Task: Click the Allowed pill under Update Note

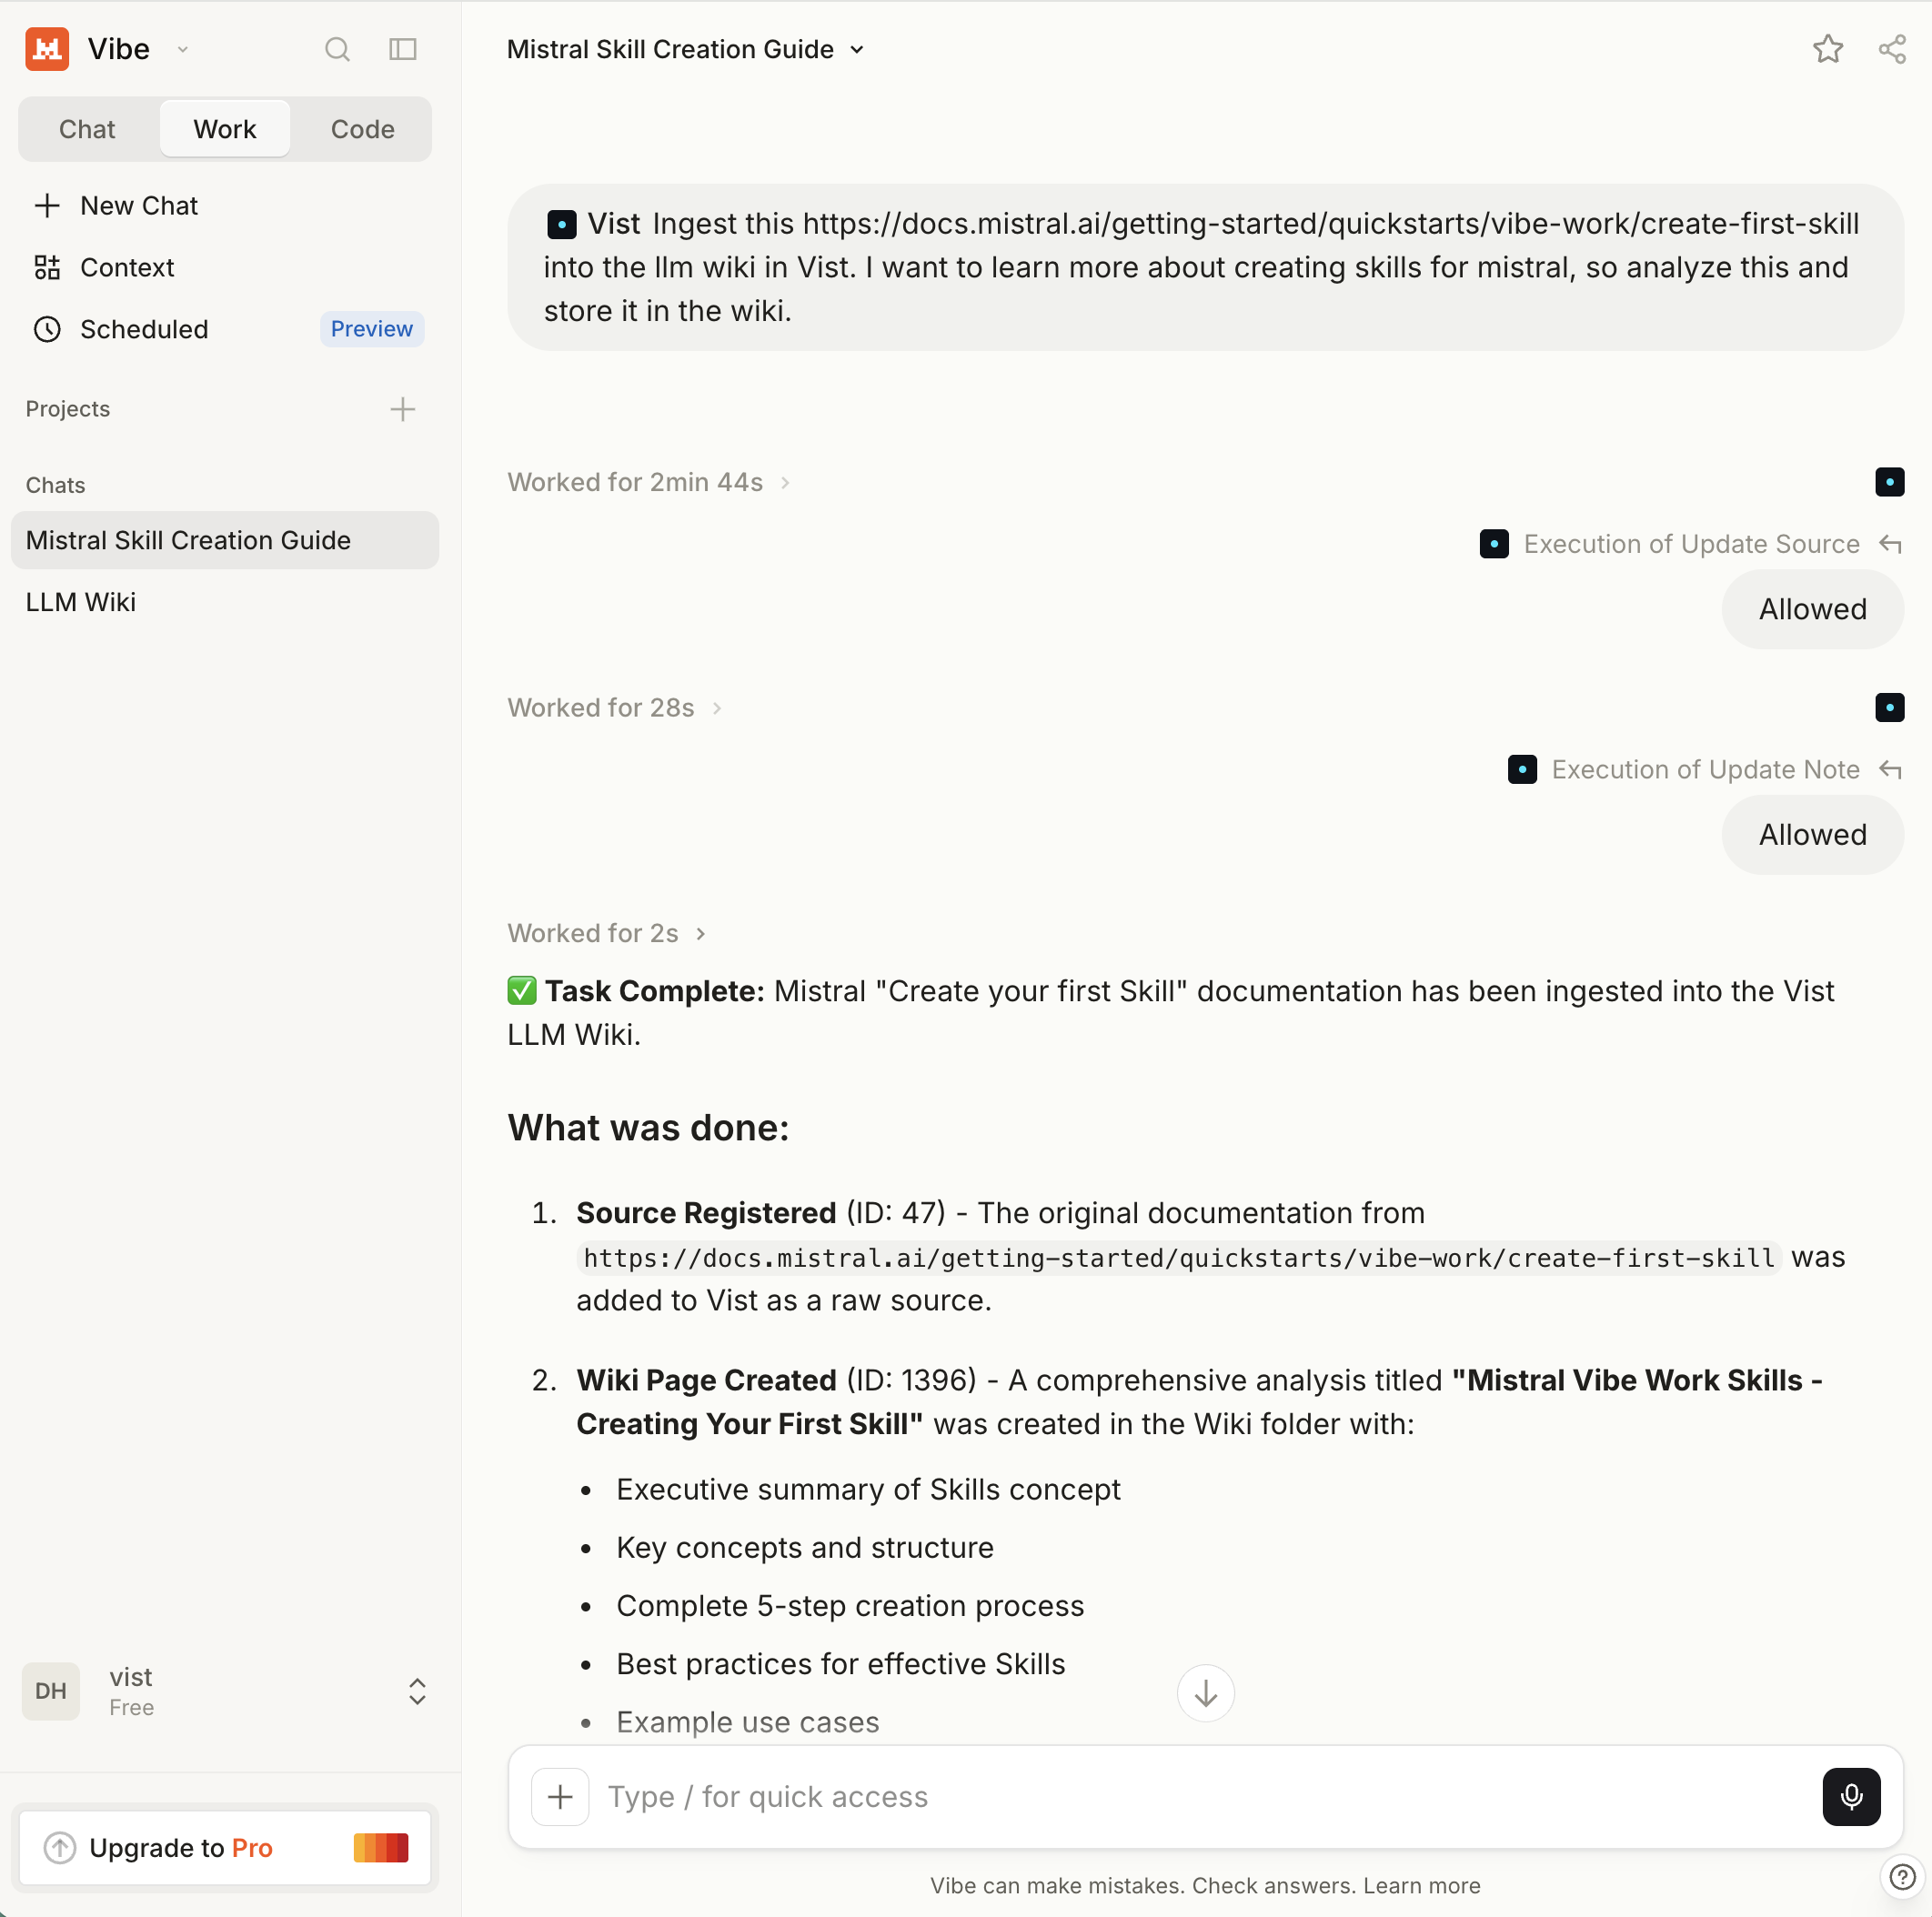Action: pyautogui.click(x=1812, y=835)
